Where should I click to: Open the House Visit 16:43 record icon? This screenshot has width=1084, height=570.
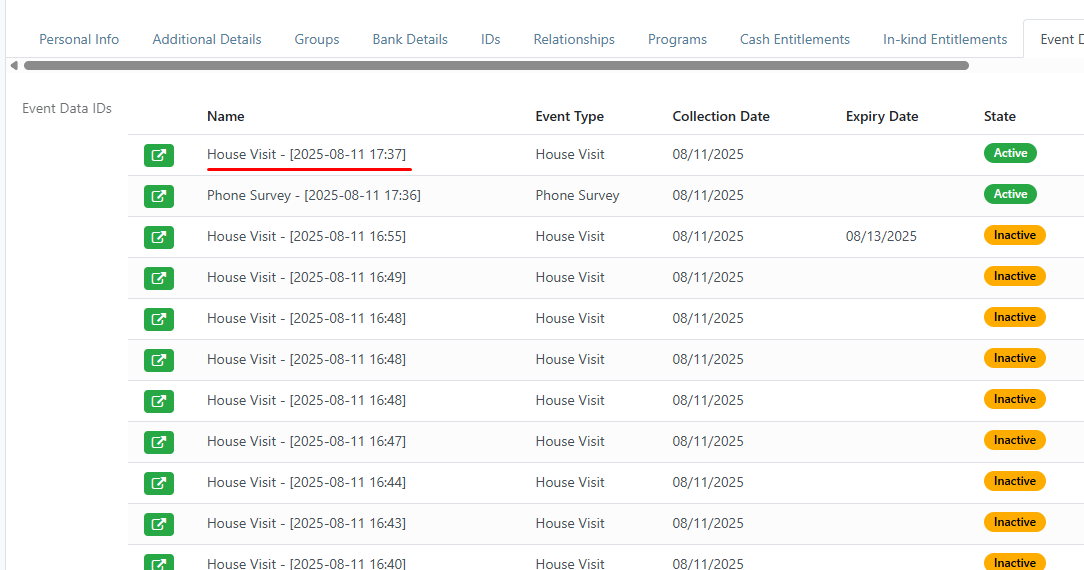158,524
